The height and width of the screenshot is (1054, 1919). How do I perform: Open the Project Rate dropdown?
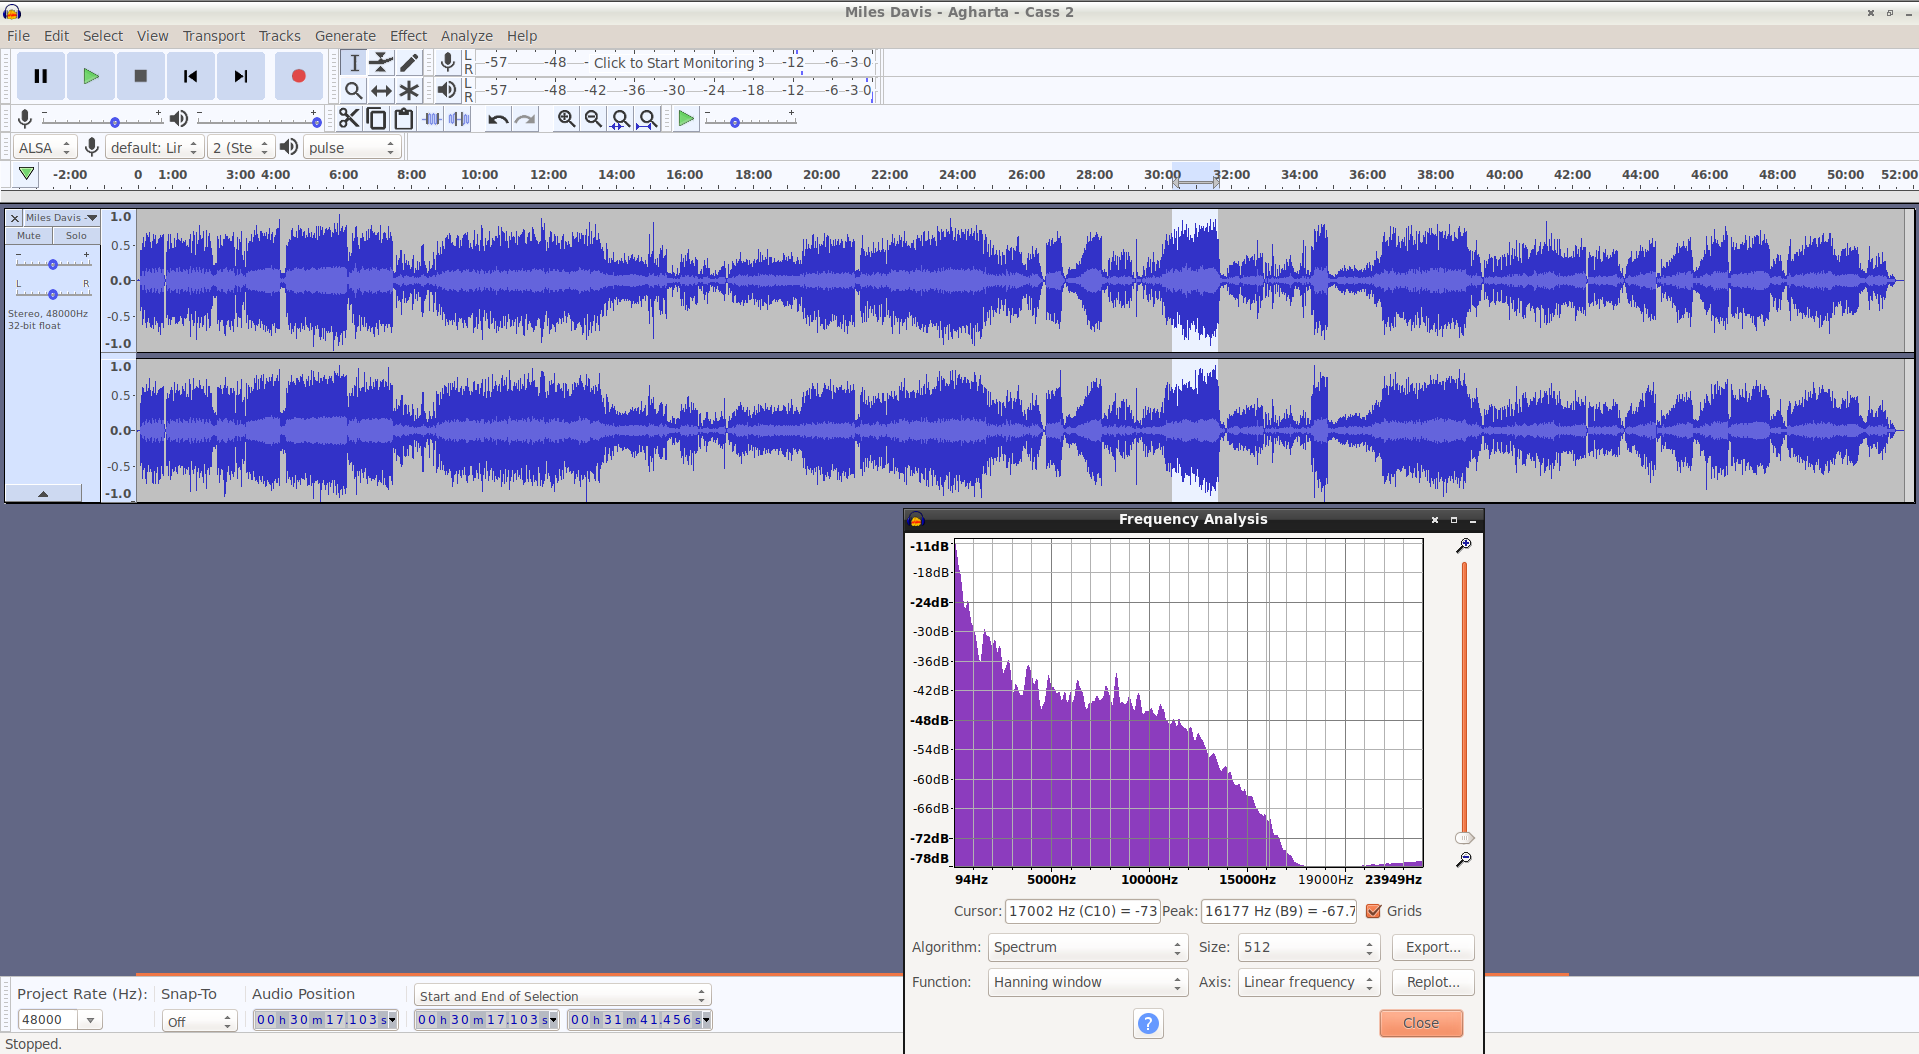point(90,1020)
